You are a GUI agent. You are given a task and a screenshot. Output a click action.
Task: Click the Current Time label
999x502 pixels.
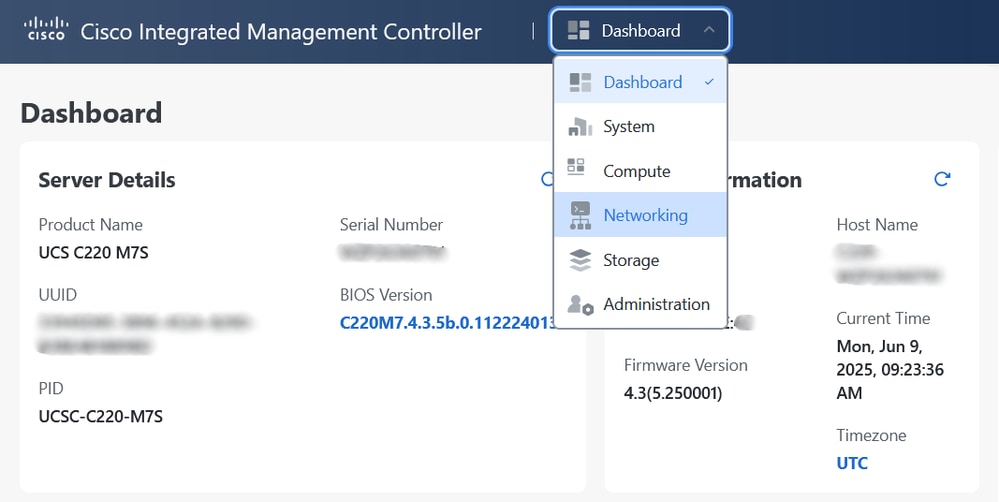(x=883, y=318)
